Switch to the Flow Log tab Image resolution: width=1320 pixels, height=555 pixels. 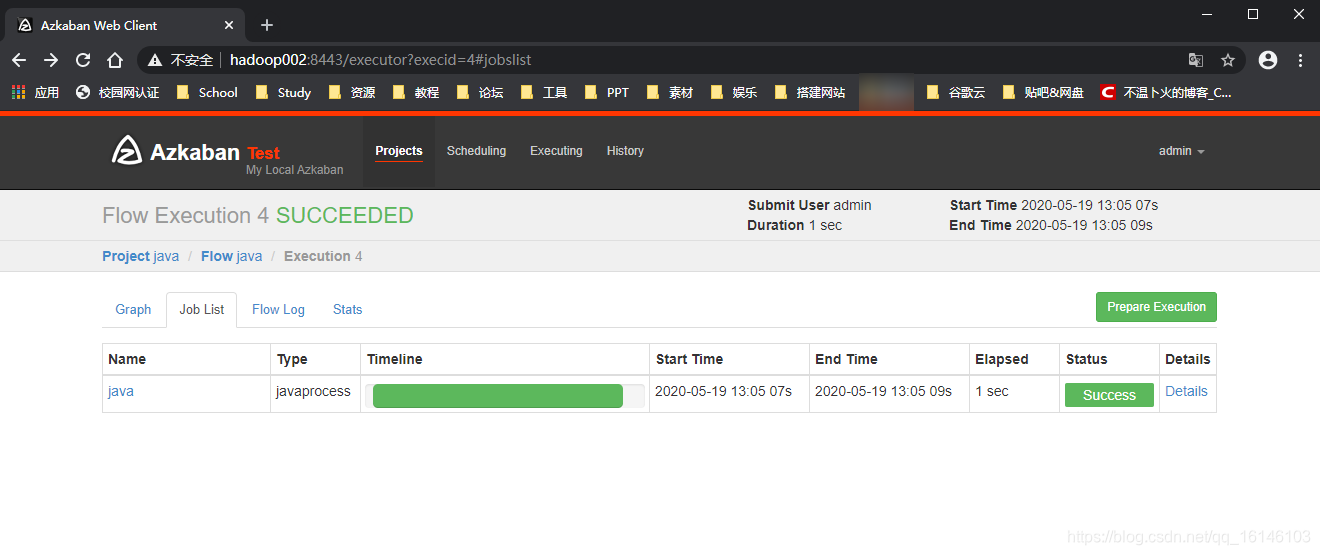pos(278,309)
